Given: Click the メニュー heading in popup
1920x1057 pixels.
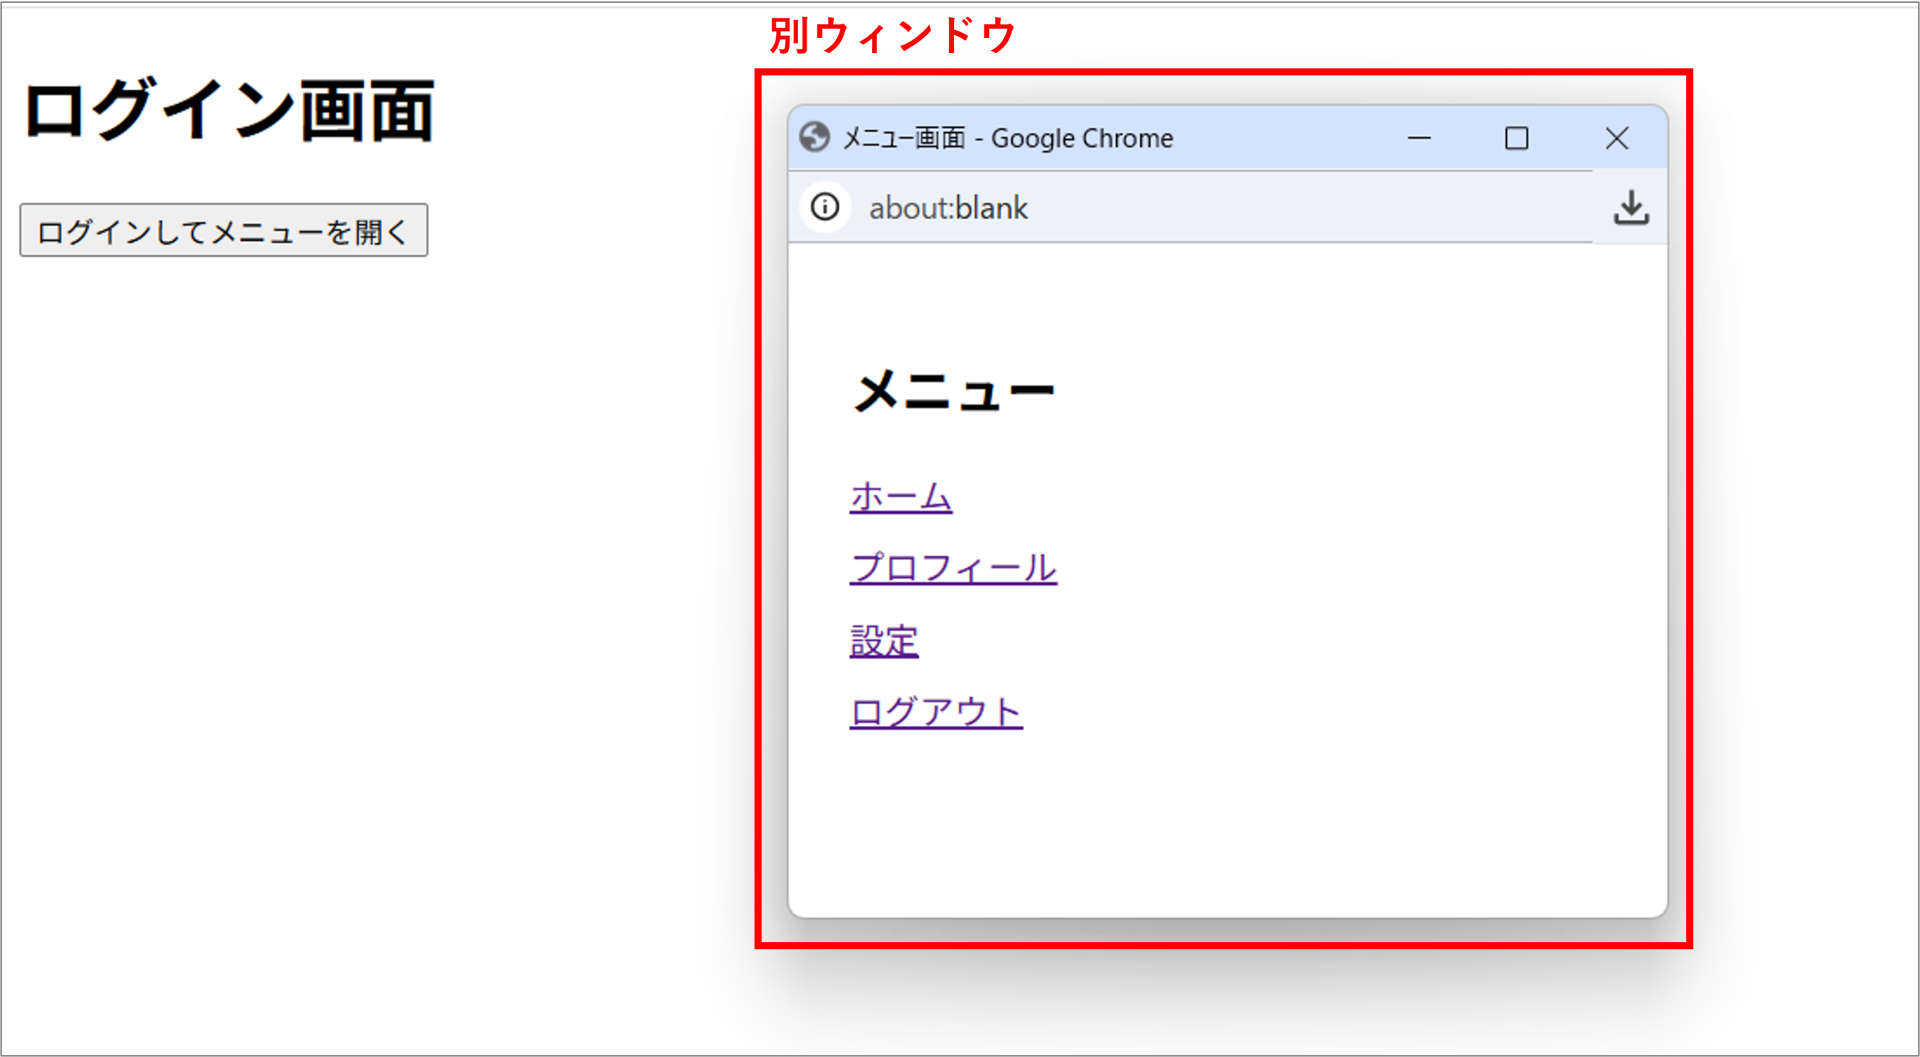Looking at the screenshot, I should pos(953,390).
